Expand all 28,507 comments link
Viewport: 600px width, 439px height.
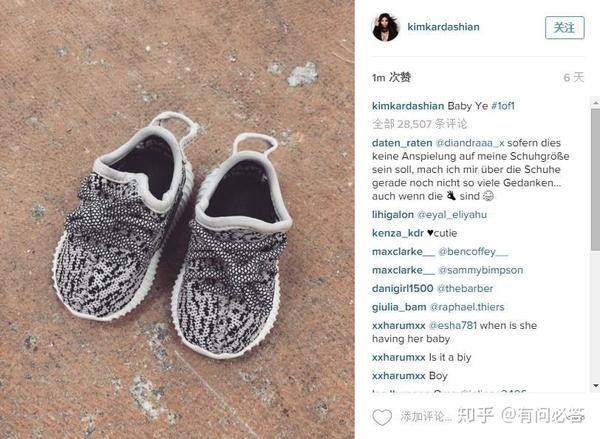419,124
